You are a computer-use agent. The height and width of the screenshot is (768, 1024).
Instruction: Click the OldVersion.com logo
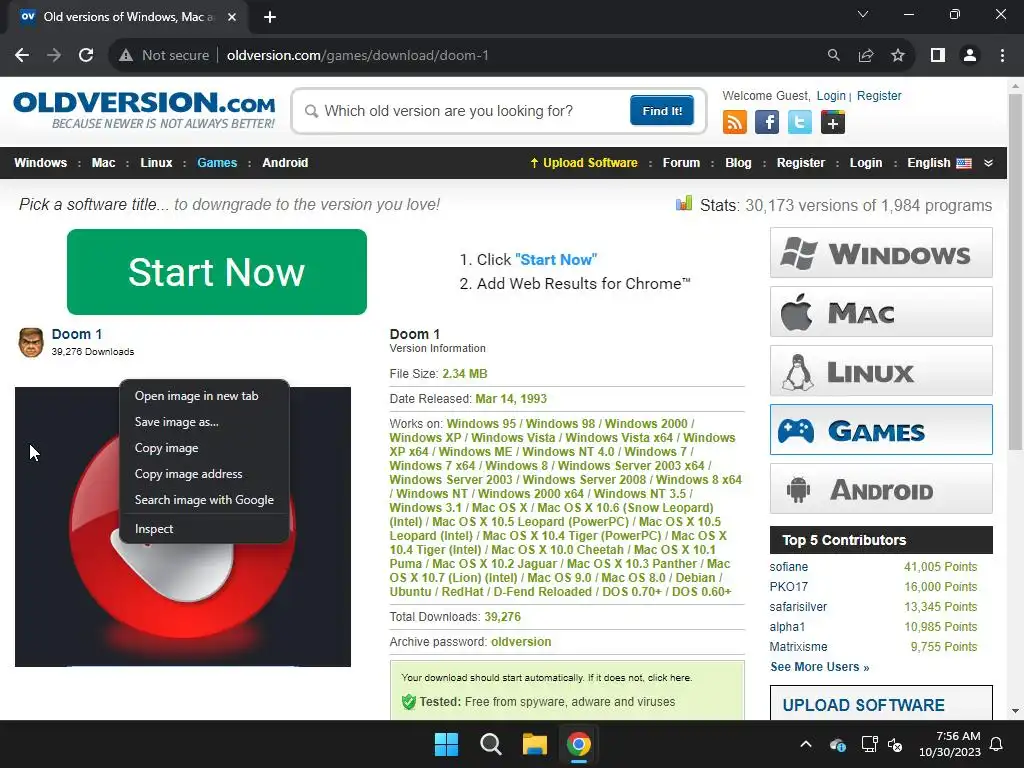click(x=144, y=110)
